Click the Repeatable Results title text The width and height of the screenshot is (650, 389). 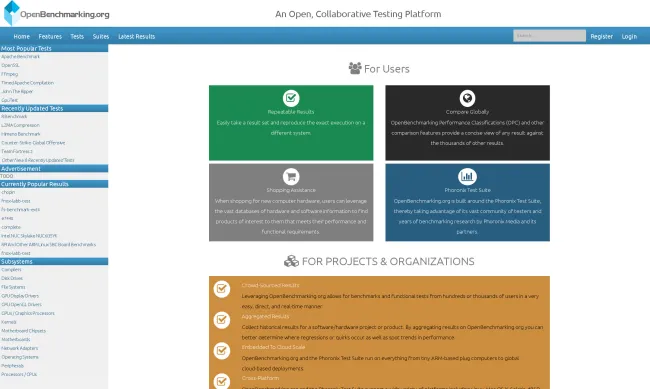[x=291, y=112]
